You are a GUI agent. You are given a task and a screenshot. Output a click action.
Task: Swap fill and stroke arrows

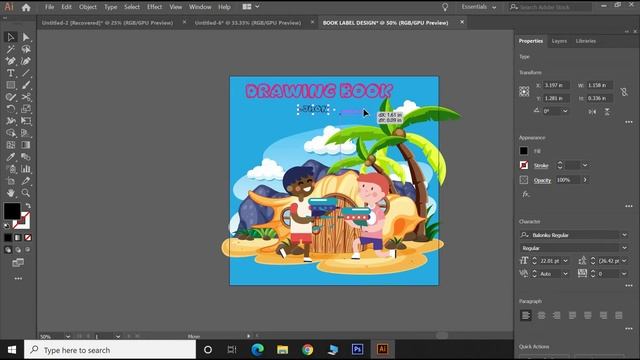28,206
